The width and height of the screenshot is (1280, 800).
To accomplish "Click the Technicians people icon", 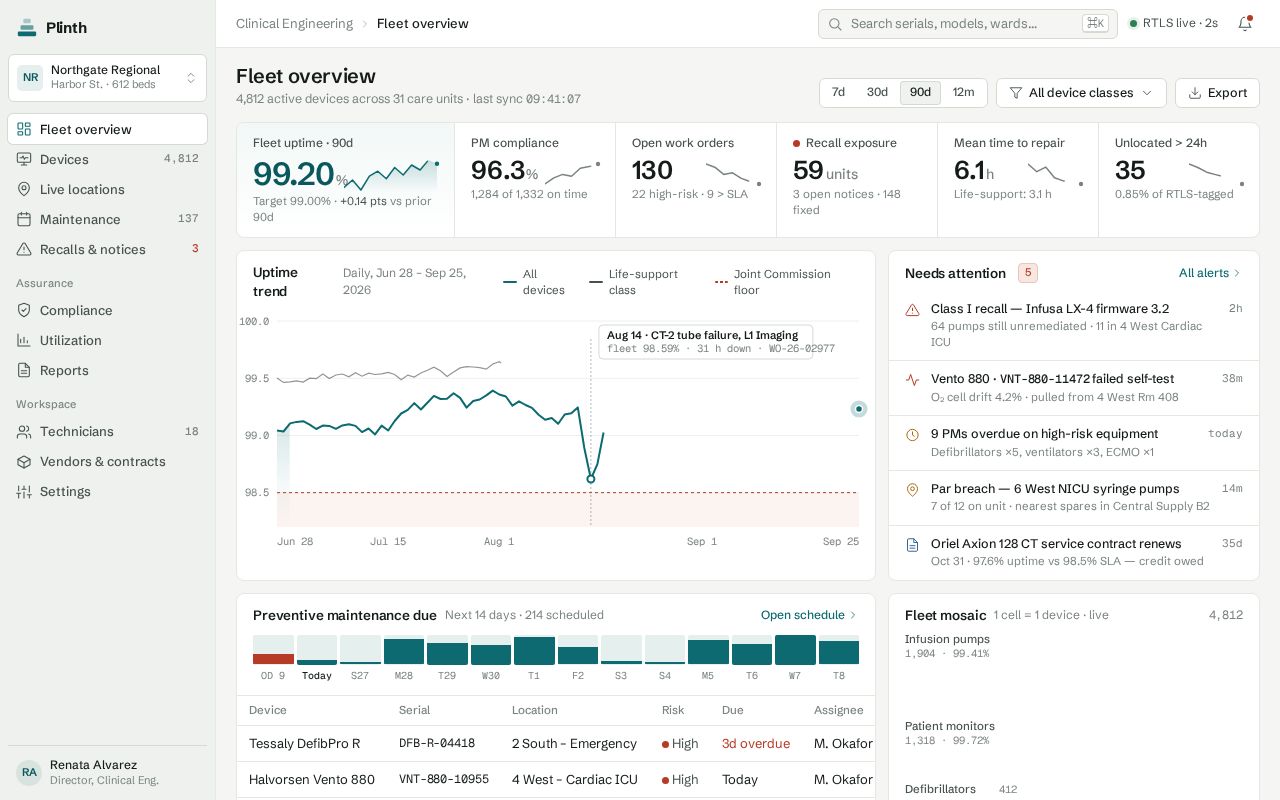I will click(x=24, y=432).
